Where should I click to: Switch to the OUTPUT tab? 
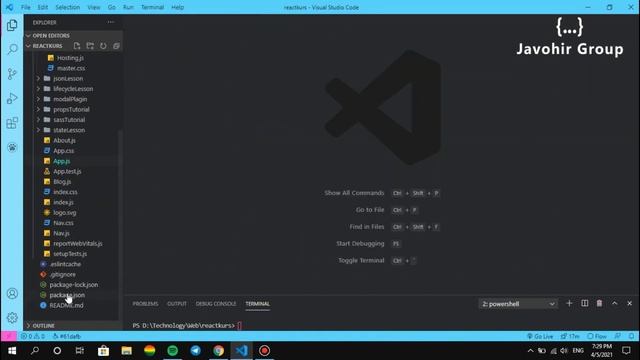point(177,304)
